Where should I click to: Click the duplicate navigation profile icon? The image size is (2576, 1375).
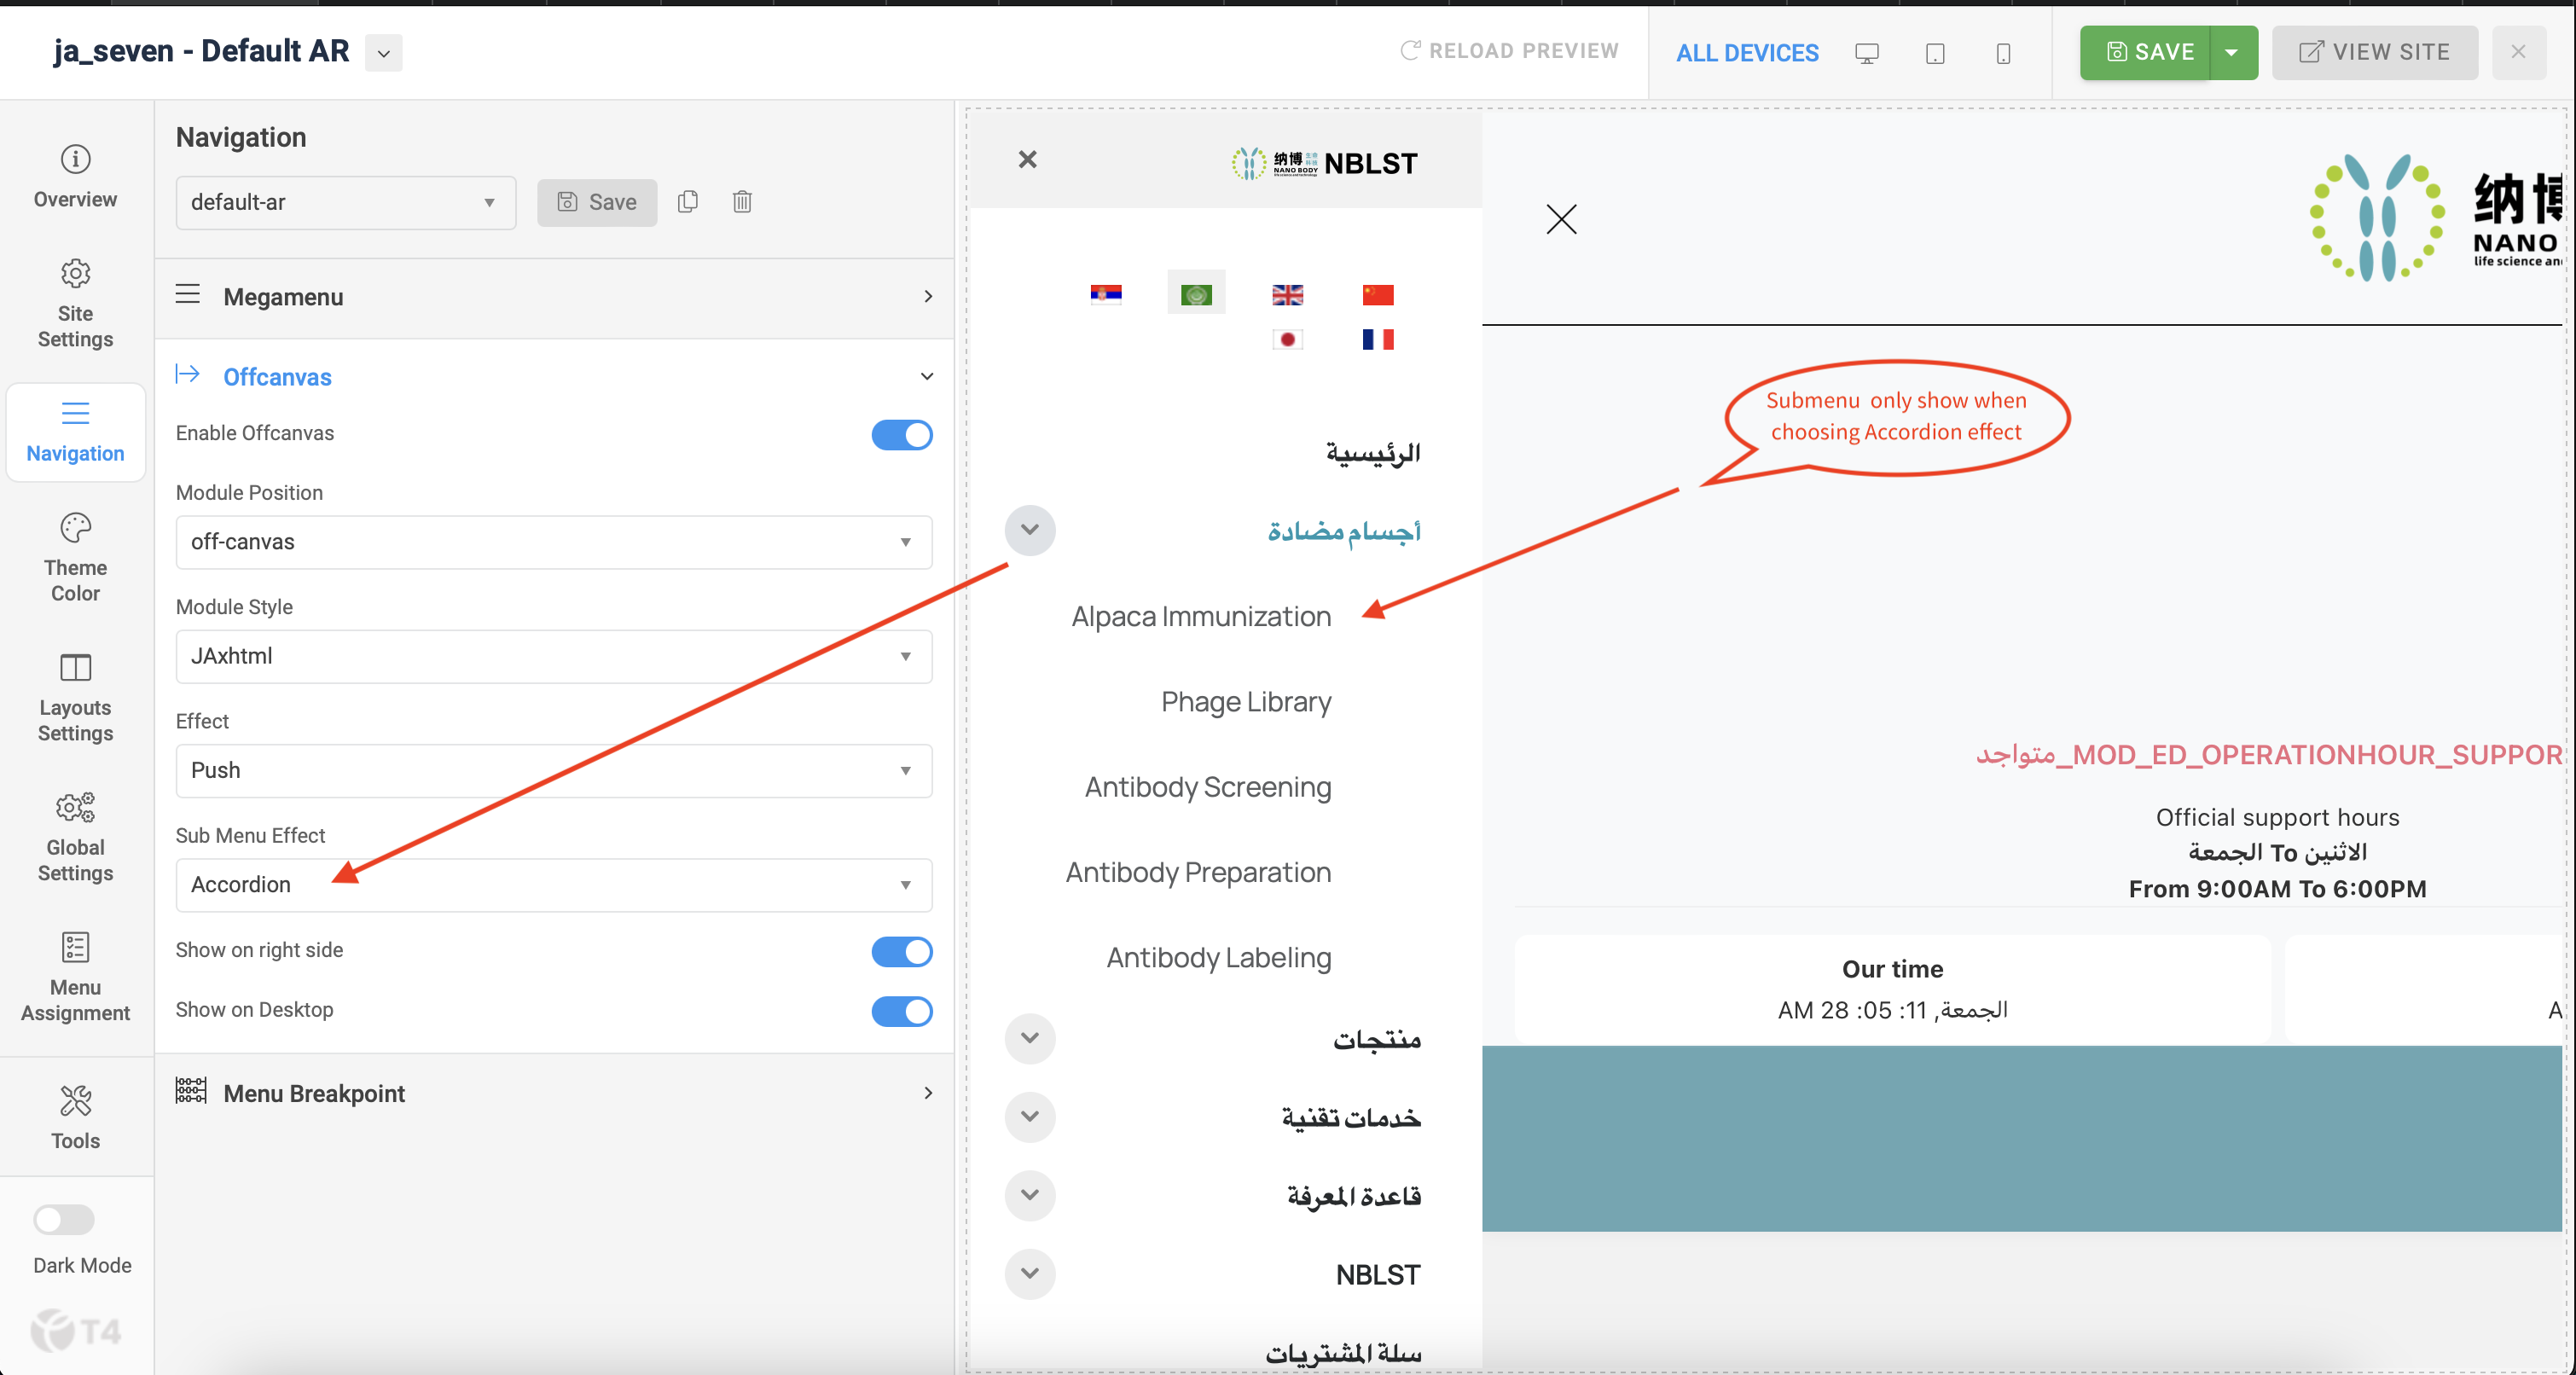click(x=687, y=202)
